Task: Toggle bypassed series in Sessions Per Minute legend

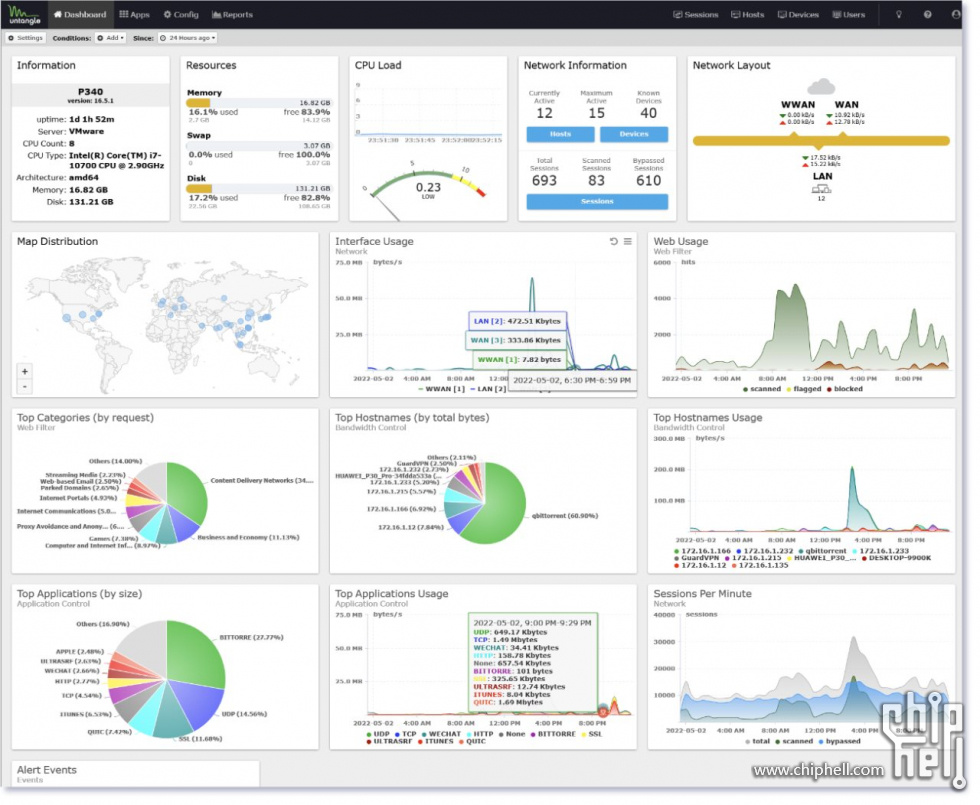Action: tap(839, 742)
